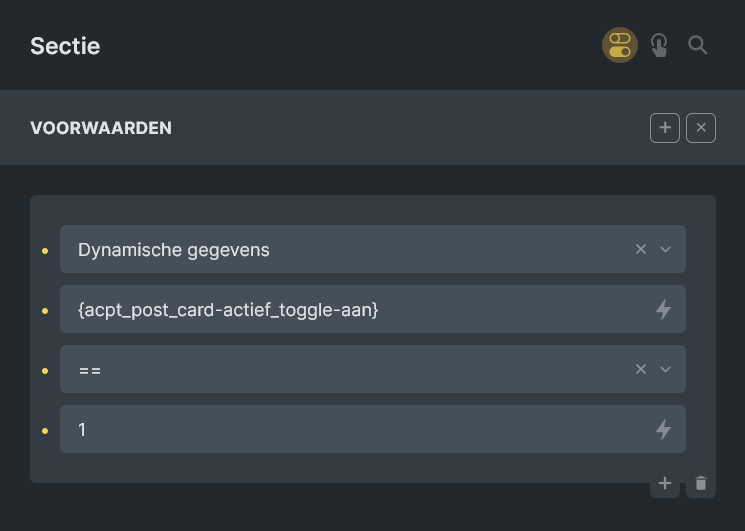Open the Dynamische gegevens select box
This screenshot has height=531, width=745.
pyautogui.click(x=372, y=249)
